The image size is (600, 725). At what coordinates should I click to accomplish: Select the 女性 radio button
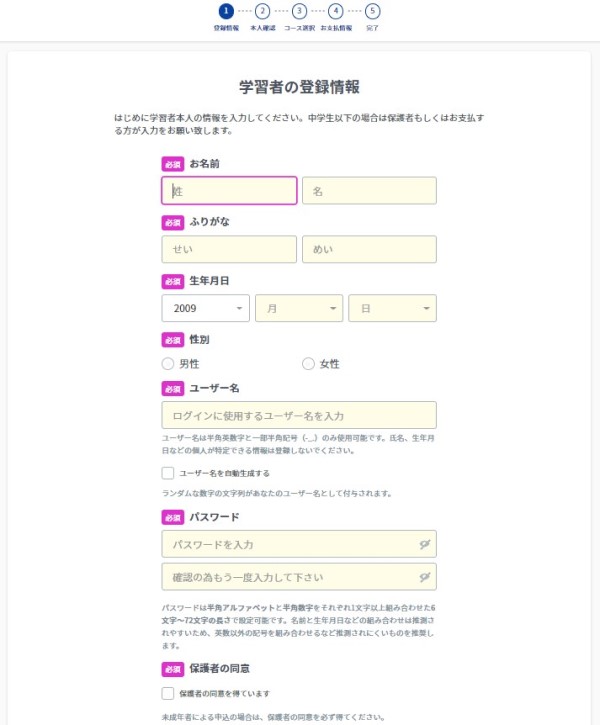click(308, 364)
